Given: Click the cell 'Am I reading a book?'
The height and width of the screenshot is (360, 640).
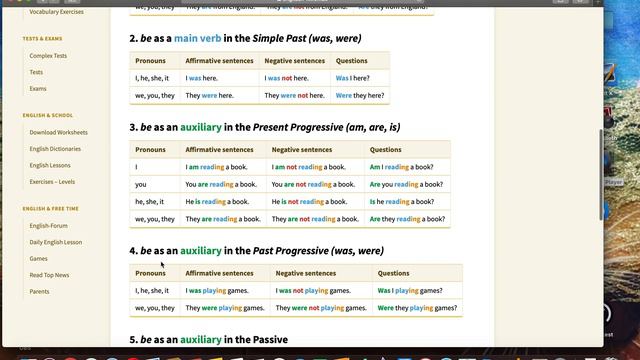Looking at the screenshot, I should (407, 167).
